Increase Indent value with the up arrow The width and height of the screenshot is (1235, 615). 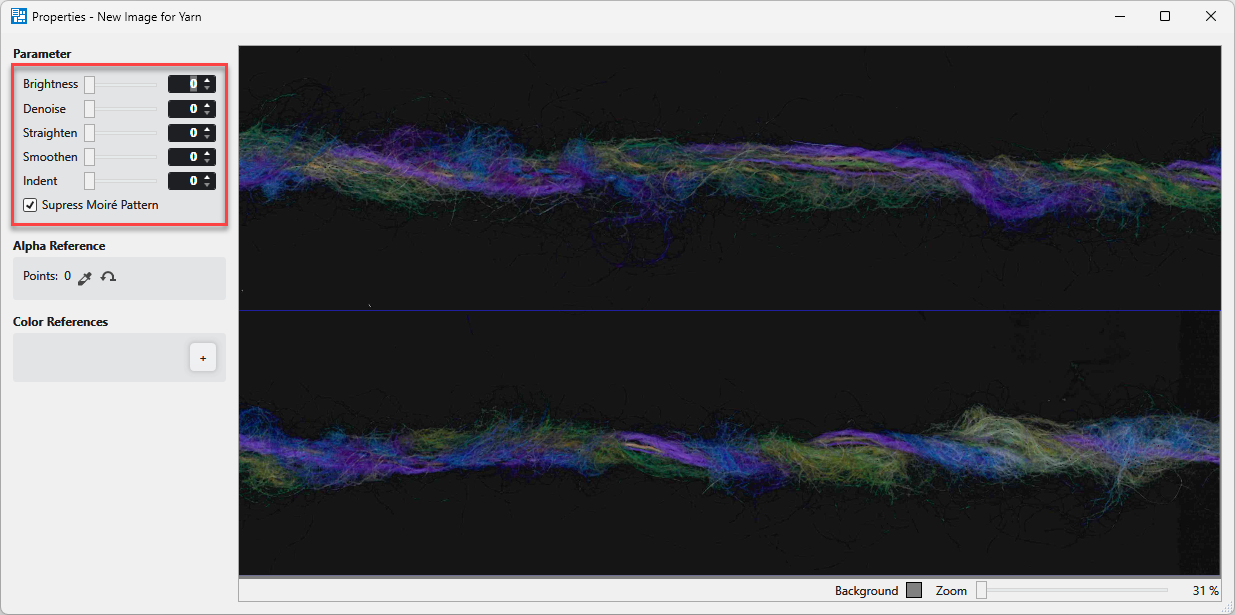pos(207,177)
